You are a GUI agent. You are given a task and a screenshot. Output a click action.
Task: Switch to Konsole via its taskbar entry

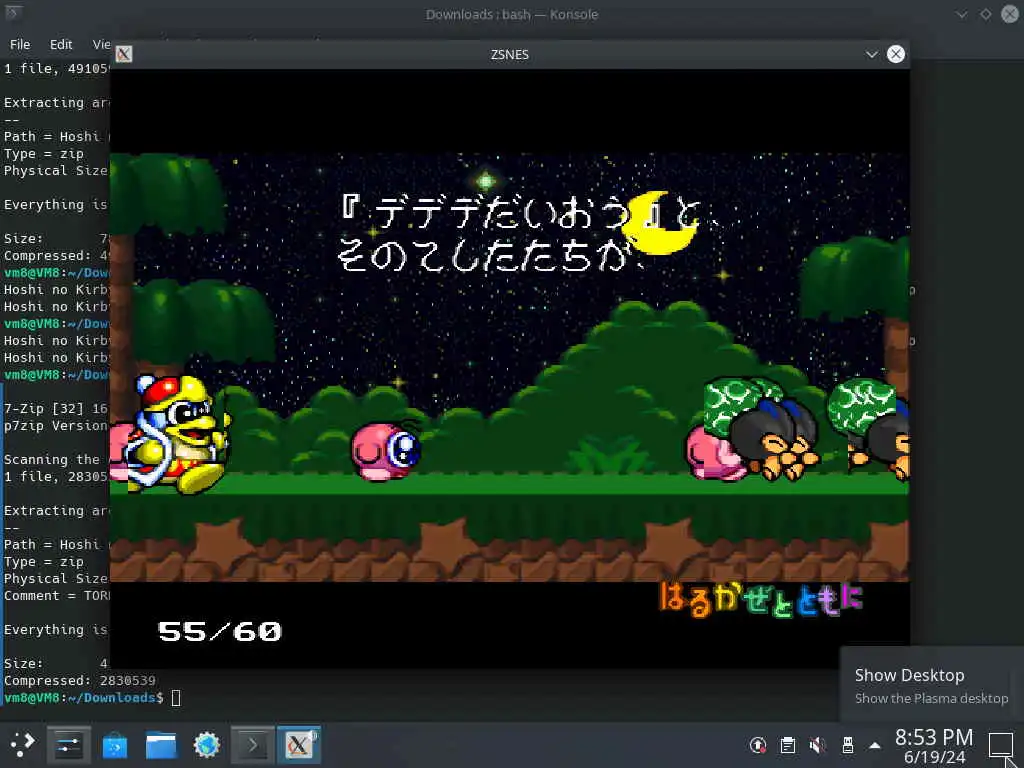pyautogui.click(x=253, y=744)
